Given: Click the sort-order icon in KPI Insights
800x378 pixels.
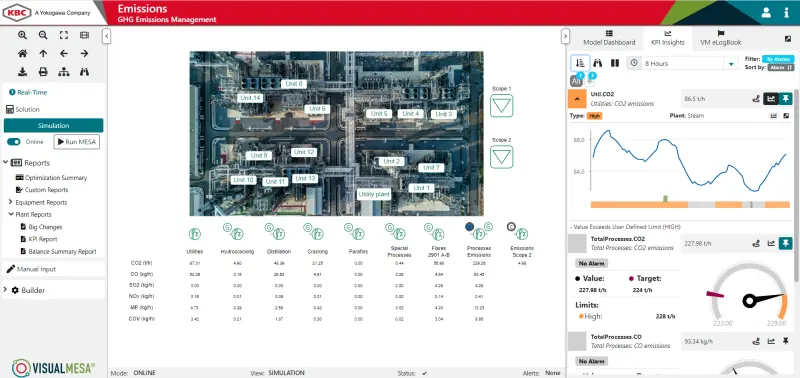Looking at the screenshot, I should (580, 63).
